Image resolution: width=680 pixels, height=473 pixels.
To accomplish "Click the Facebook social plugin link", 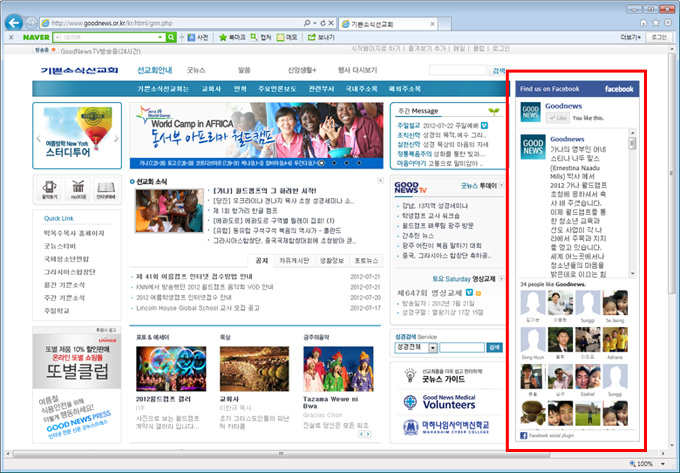I will point(551,435).
